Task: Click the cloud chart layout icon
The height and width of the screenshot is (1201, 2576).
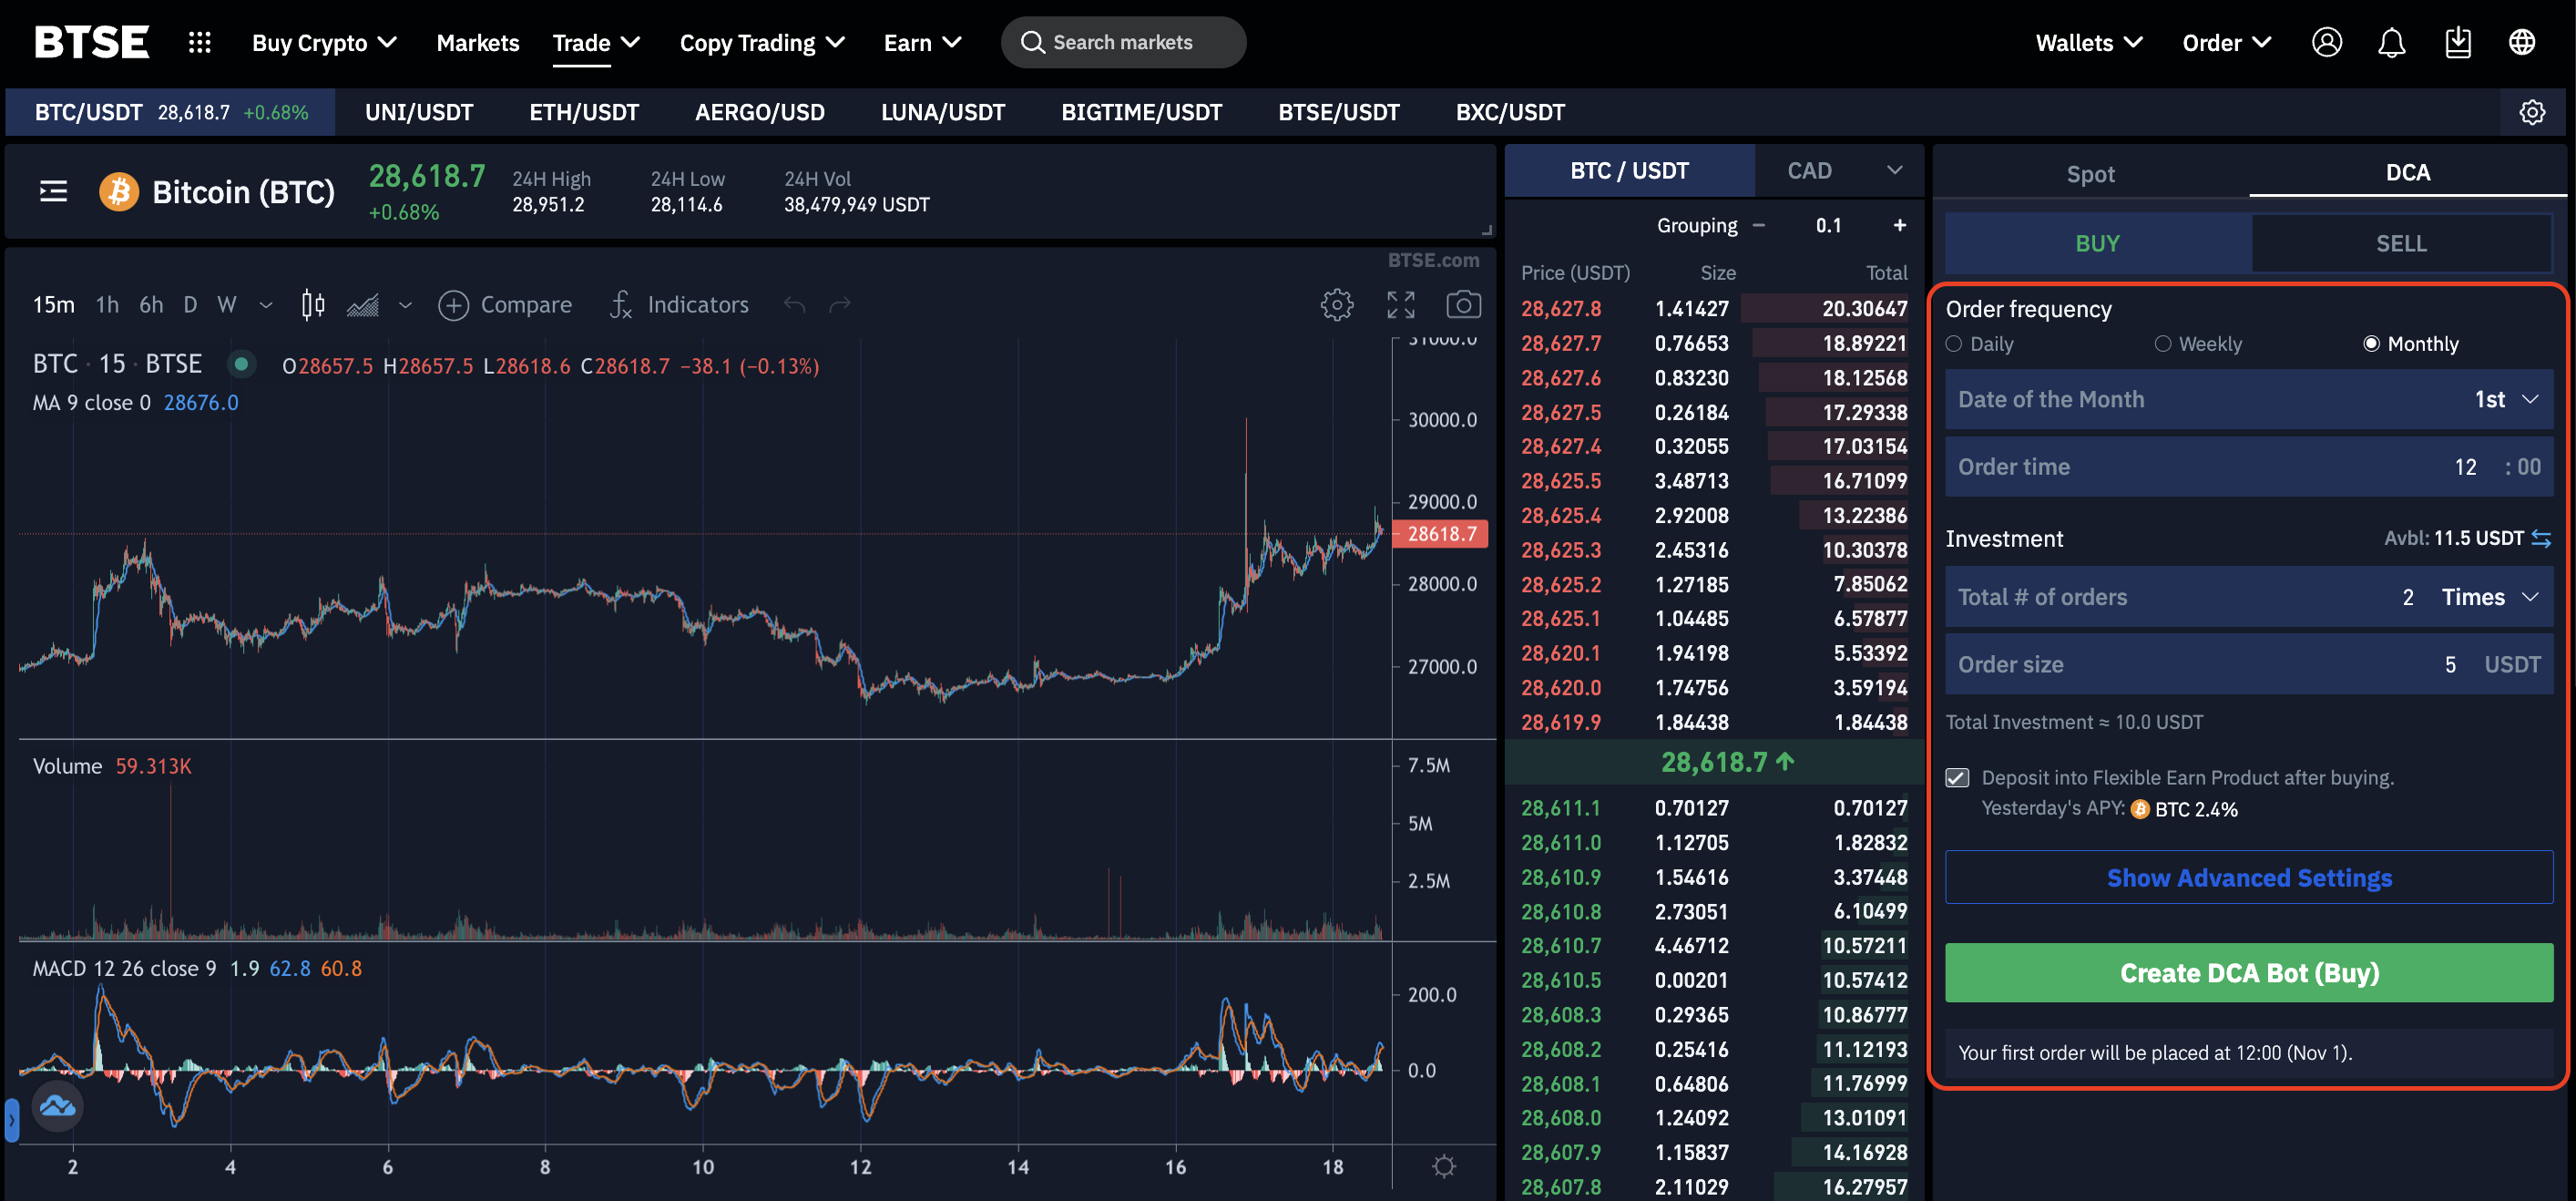Action: click(x=57, y=1106)
